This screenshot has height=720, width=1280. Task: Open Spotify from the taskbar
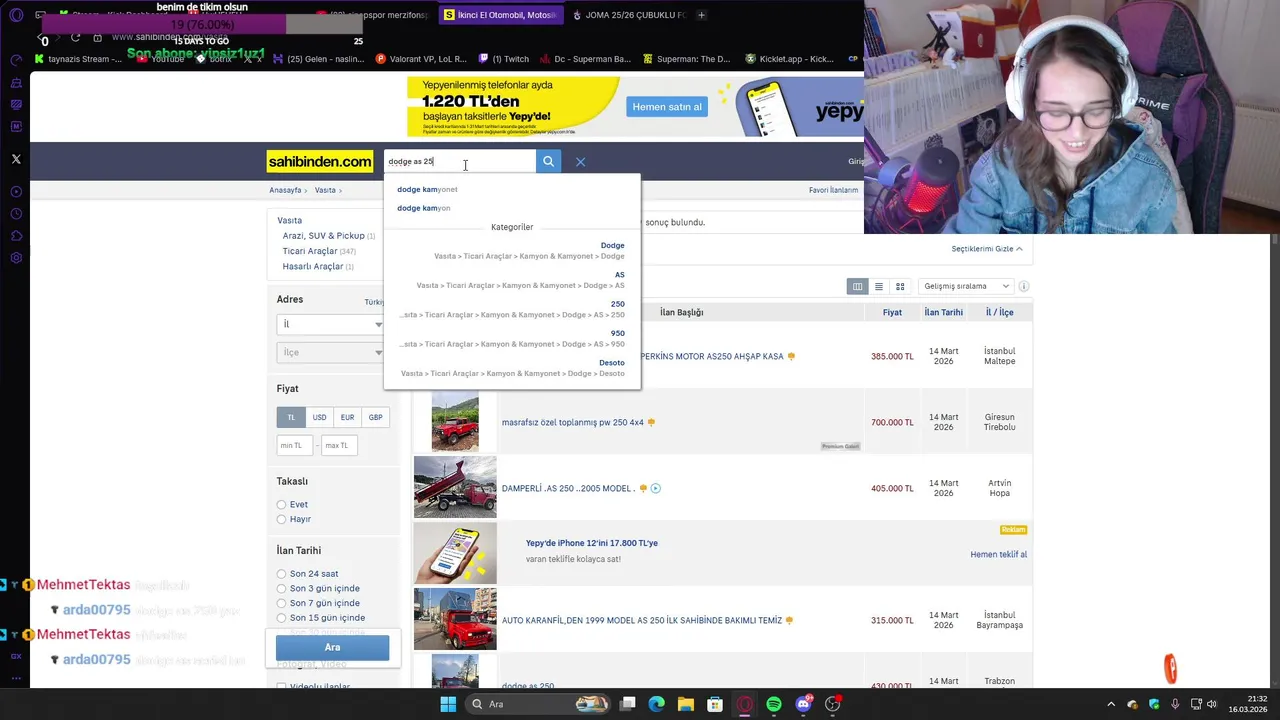(x=774, y=704)
